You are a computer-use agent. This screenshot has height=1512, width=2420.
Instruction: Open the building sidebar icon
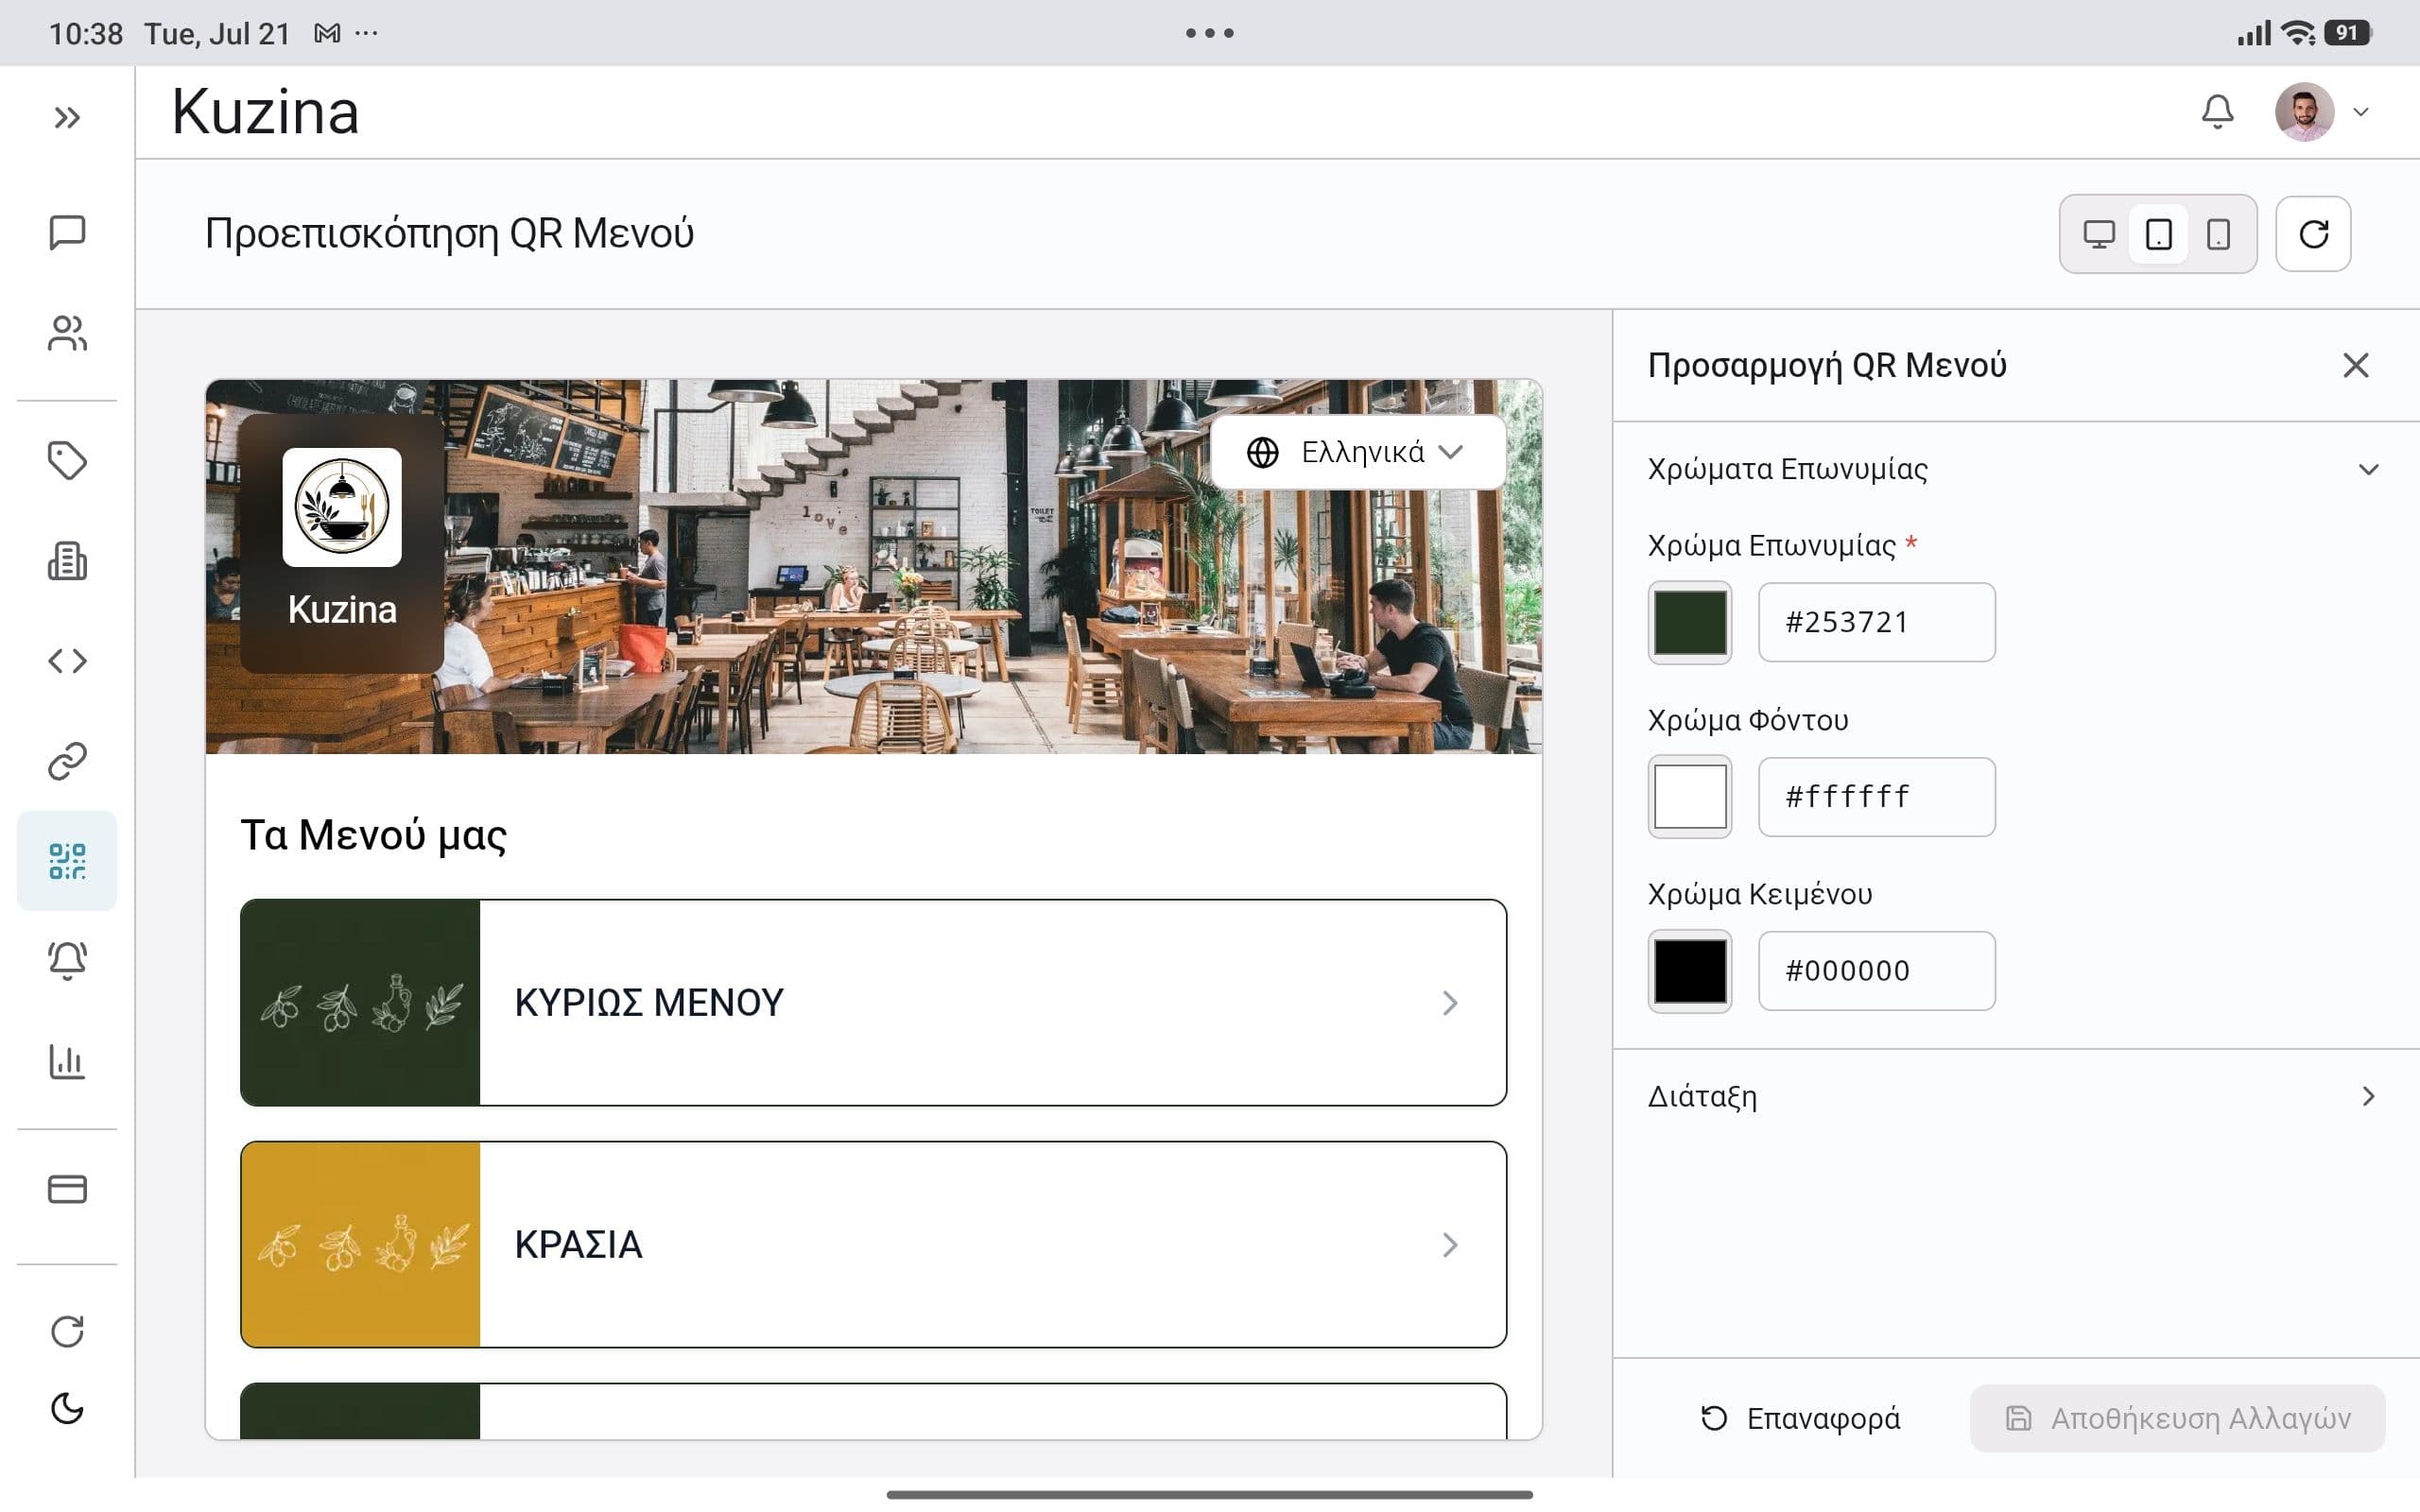coord(67,561)
